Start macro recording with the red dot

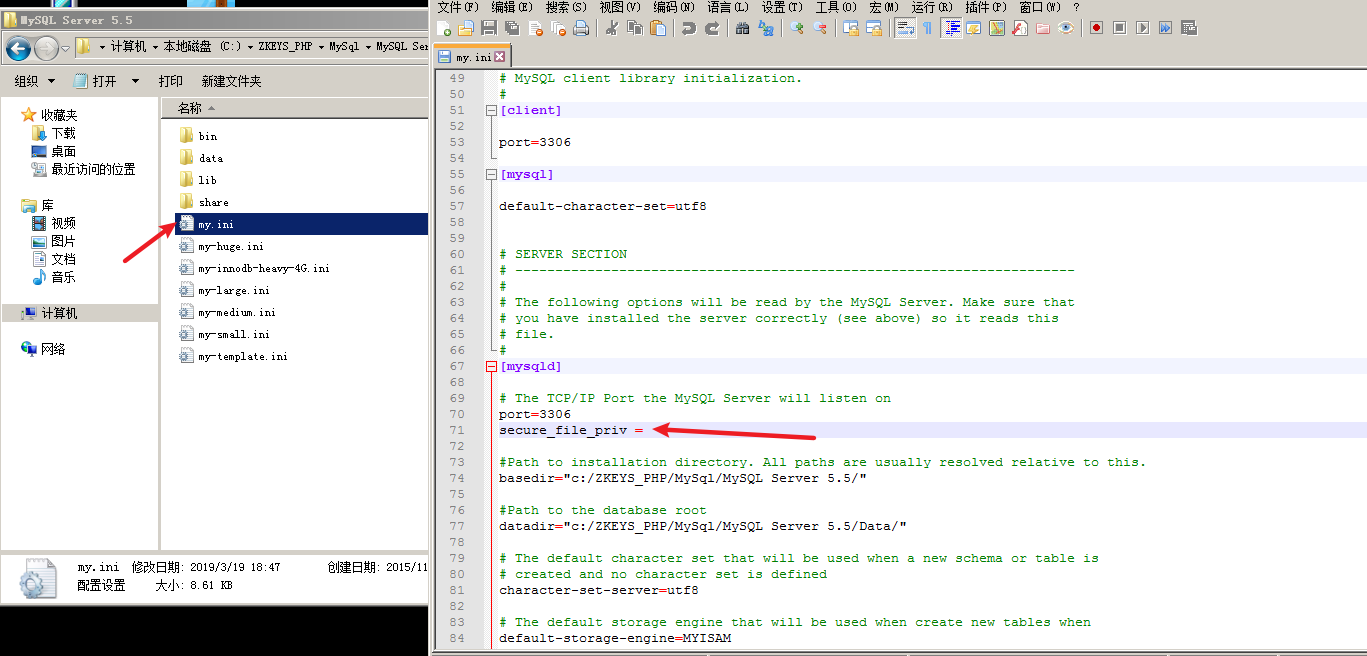(1097, 28)
